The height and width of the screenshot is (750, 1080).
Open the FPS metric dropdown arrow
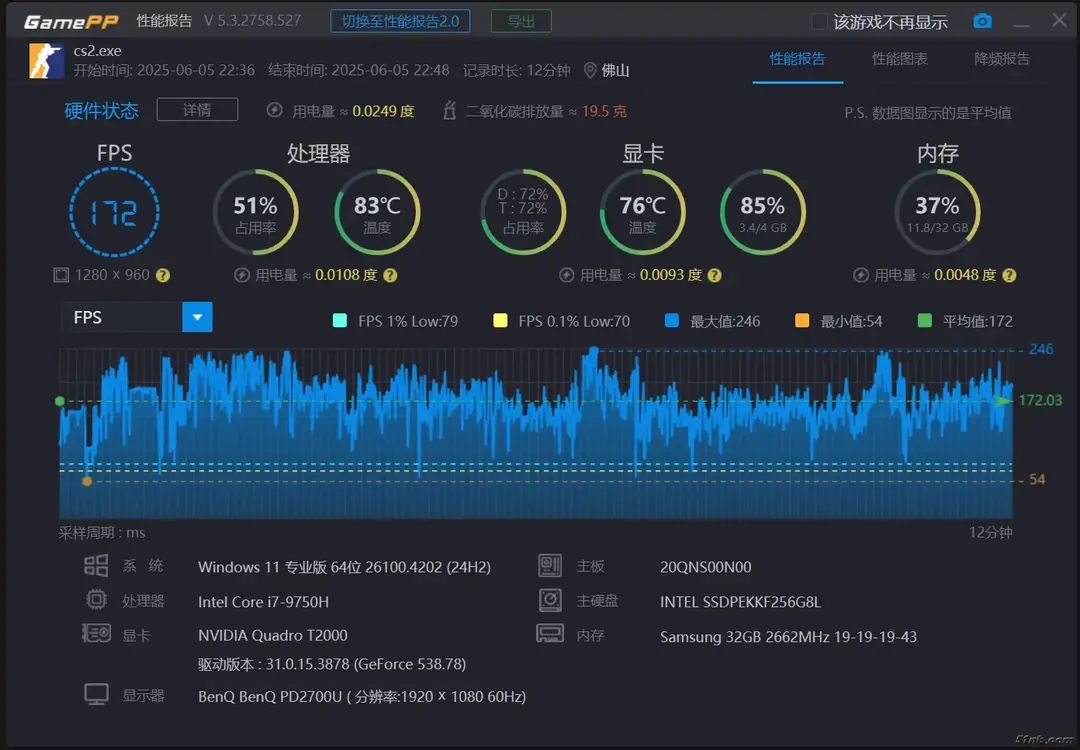click(197, 316)
